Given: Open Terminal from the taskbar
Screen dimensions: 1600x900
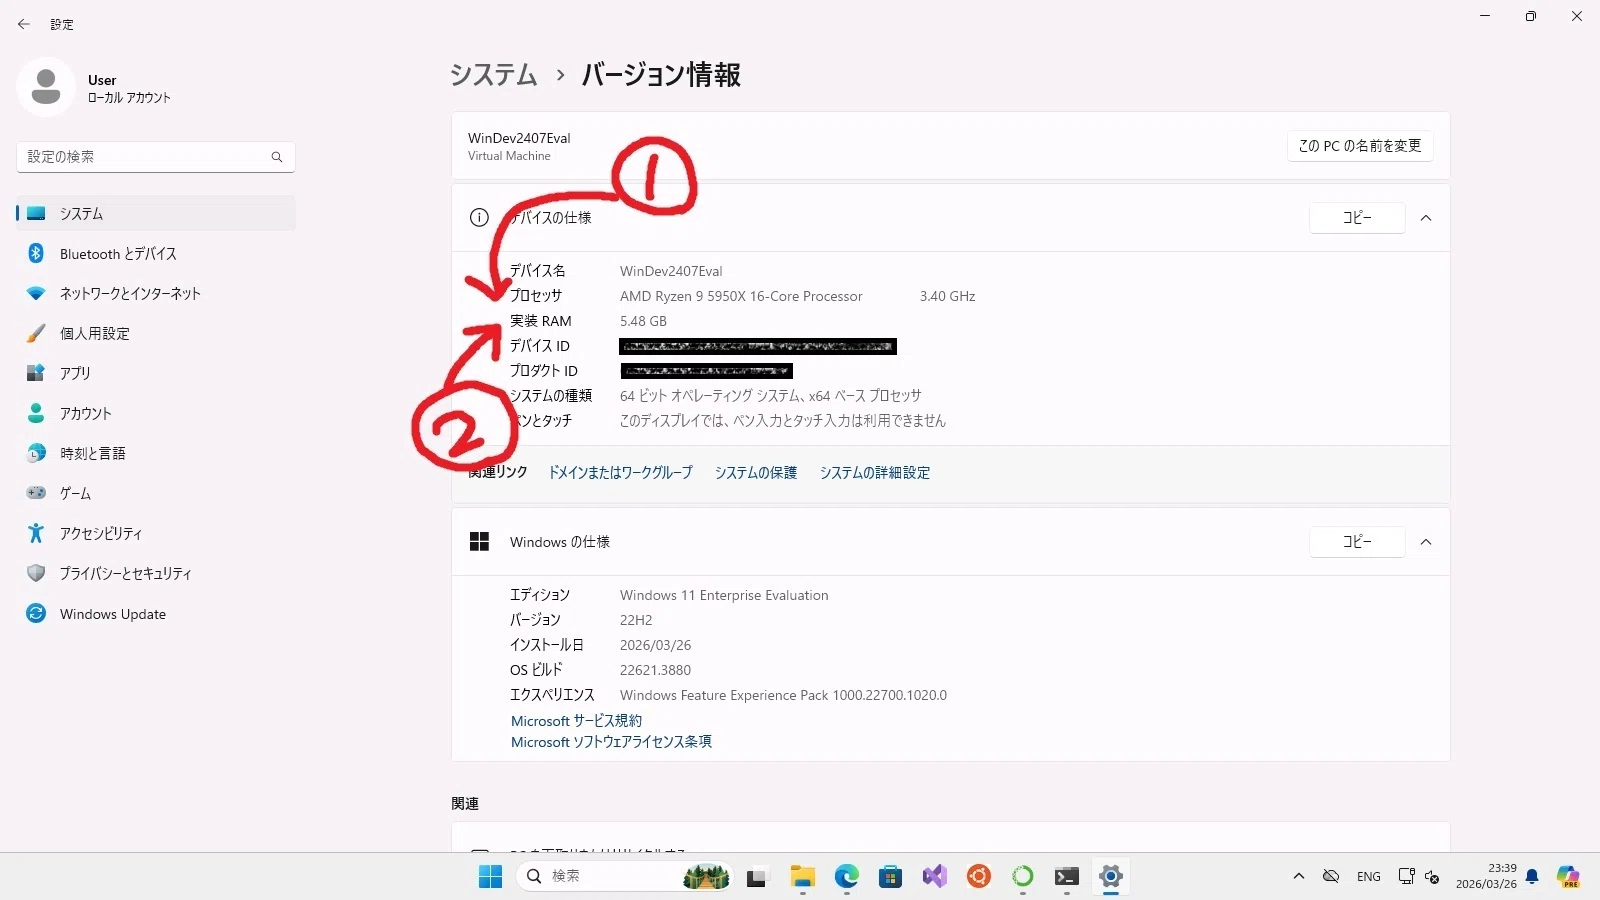Looking at the screenshot, I should 1067,877.
